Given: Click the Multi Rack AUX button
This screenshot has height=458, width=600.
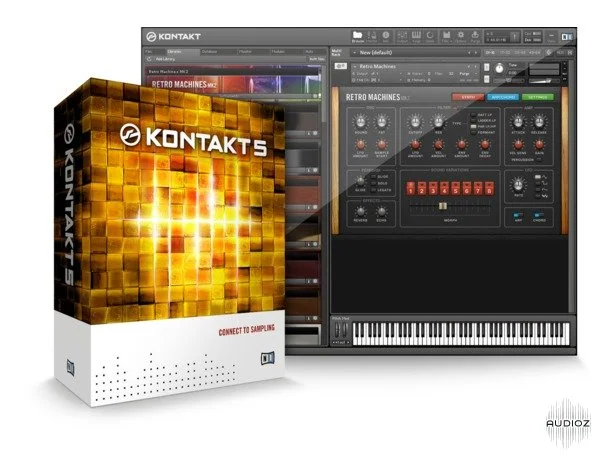Looking at the screenshot, I should pos(560,52).
